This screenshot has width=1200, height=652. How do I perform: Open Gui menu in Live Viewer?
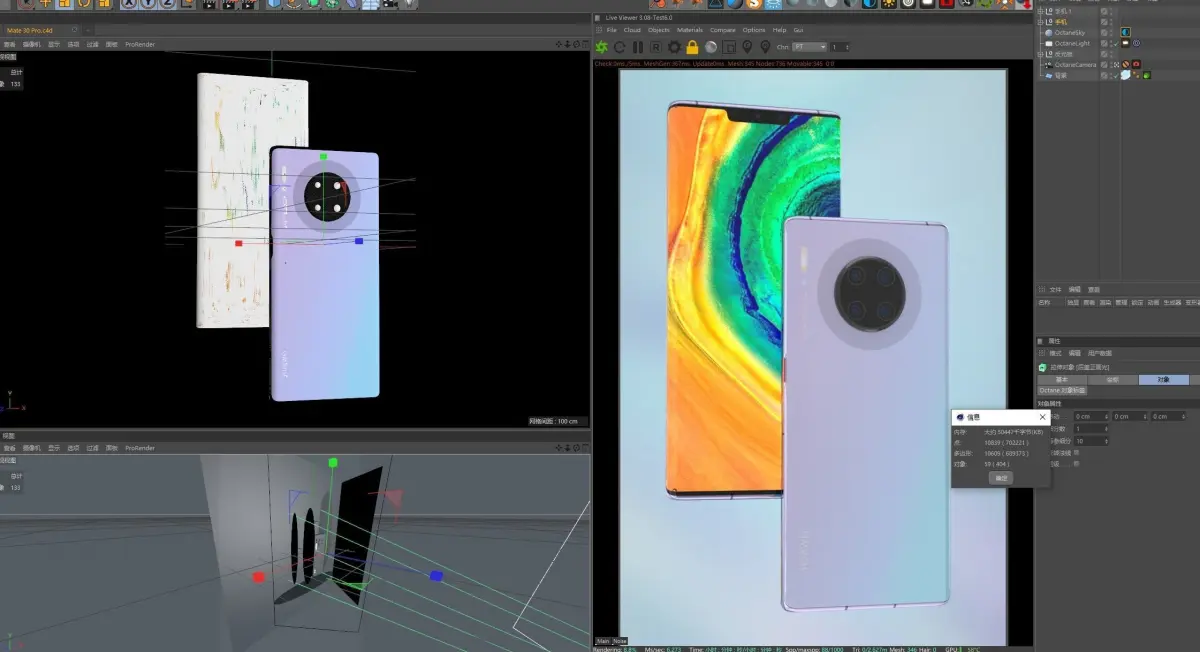(798, 30)
